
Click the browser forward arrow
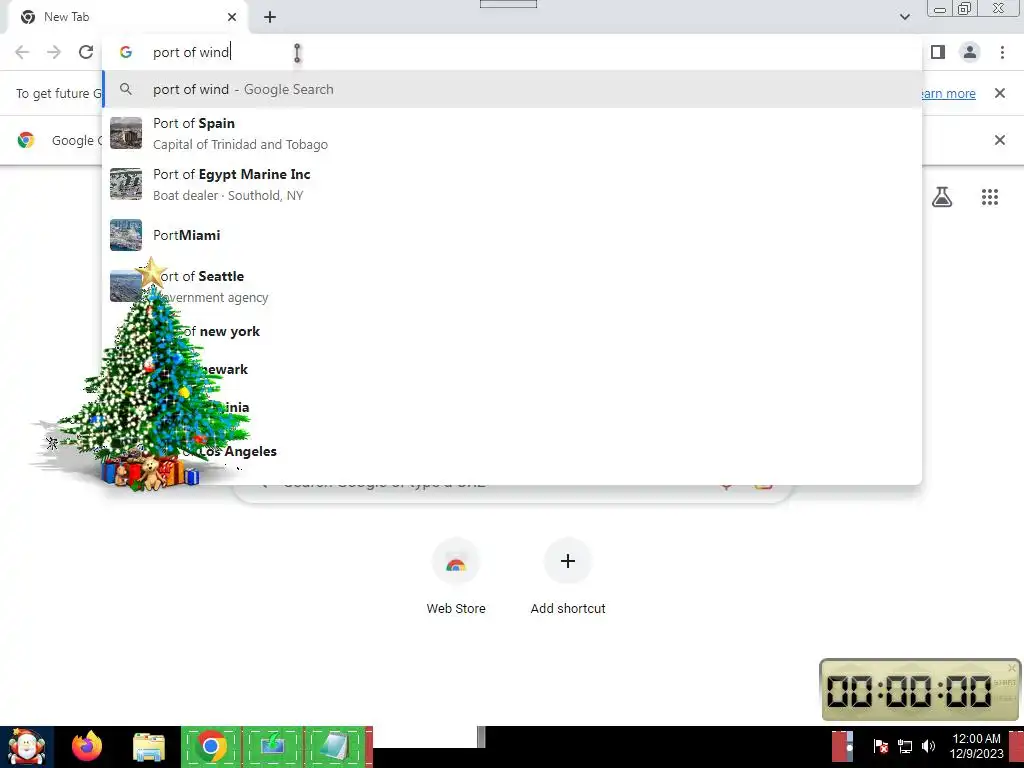pyautogui.click(x=54, y=52)
